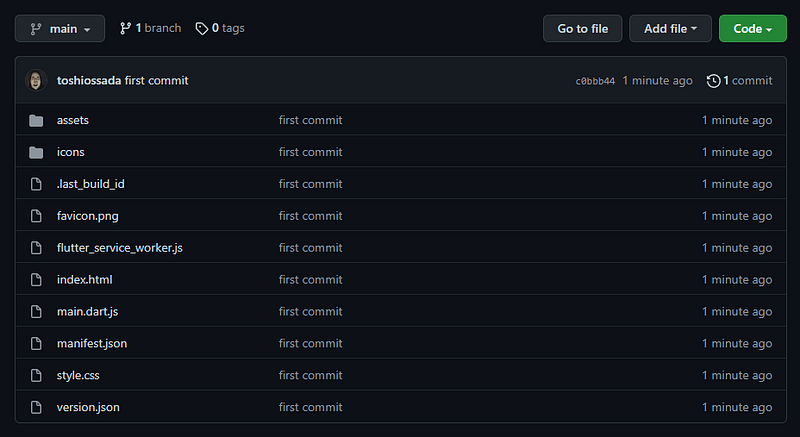Open the green Code dropdown

753,29
